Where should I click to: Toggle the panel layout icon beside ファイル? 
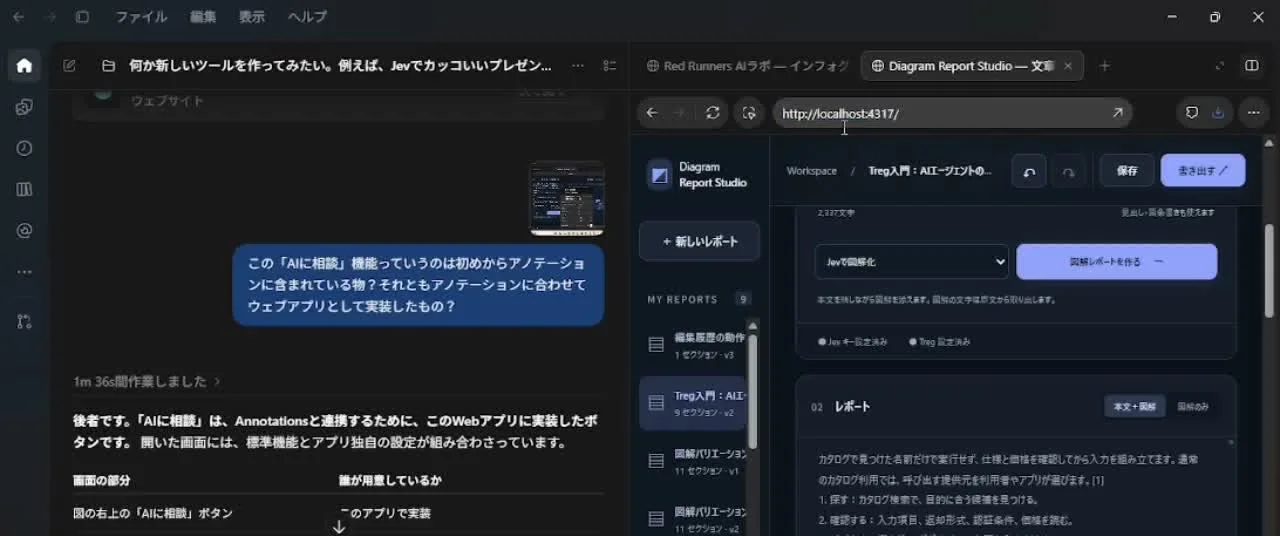82,17
